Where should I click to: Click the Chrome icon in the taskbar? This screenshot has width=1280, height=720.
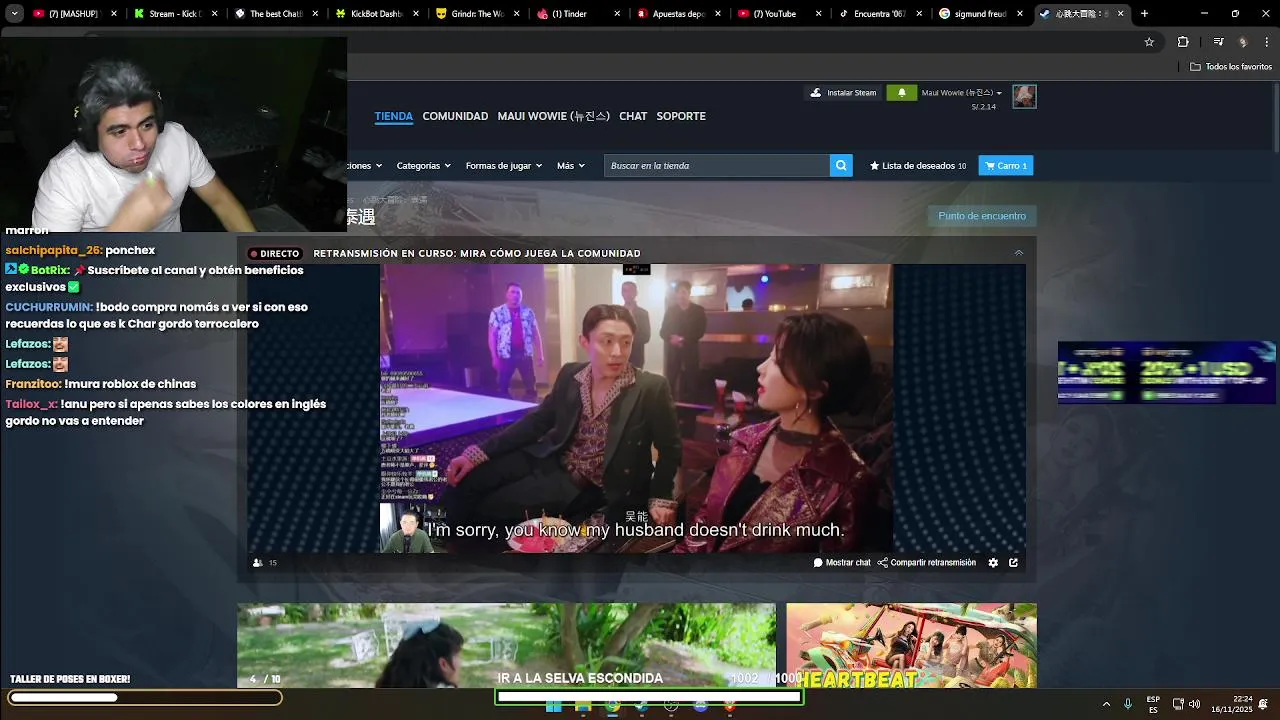tap(612, 706)
